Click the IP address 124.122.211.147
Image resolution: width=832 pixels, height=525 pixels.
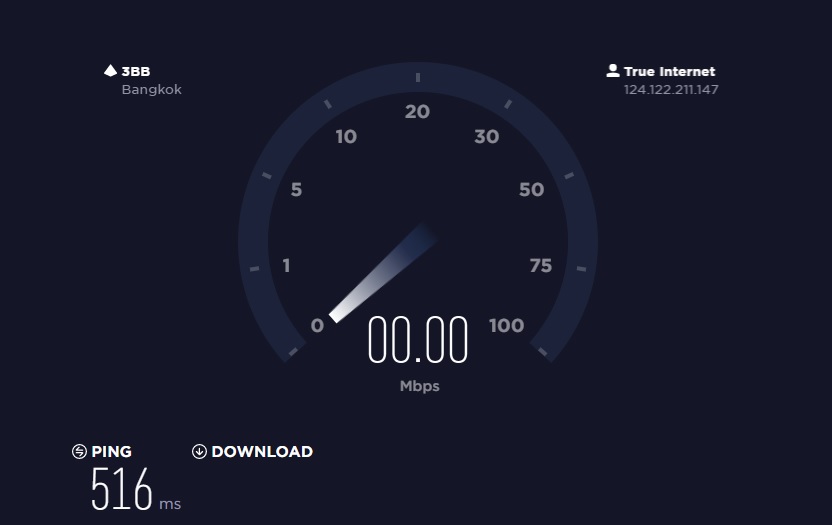click(671, 89)
